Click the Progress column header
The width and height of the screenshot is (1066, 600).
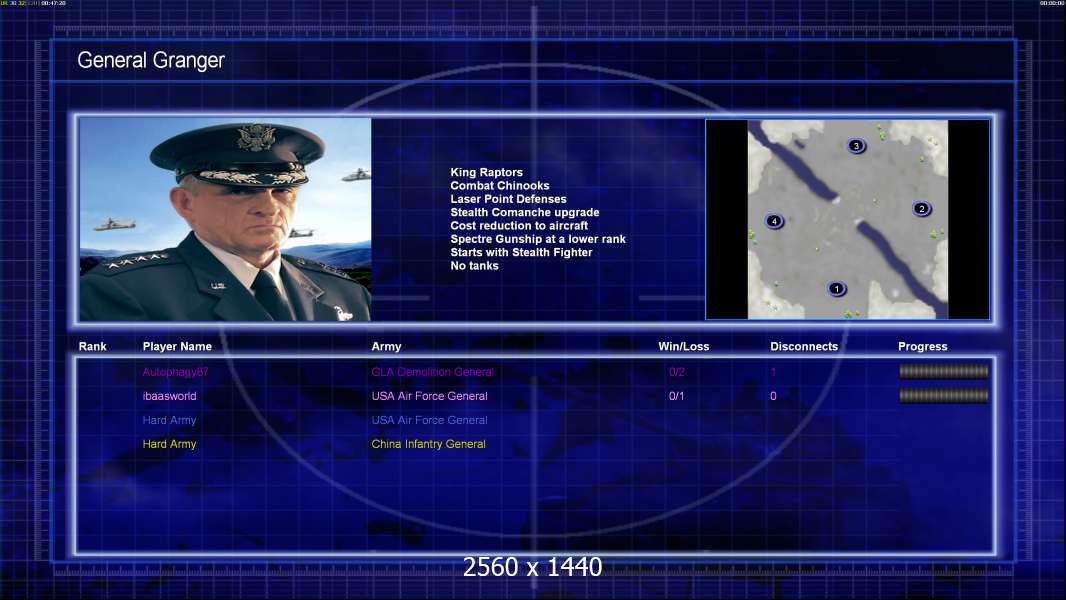point(923,347)
